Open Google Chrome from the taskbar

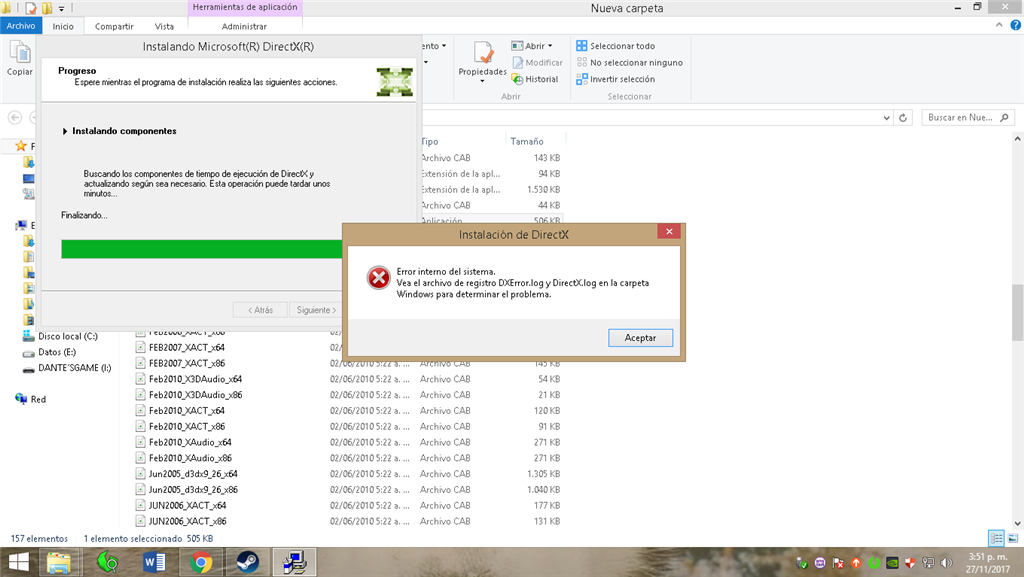(201, 562)
